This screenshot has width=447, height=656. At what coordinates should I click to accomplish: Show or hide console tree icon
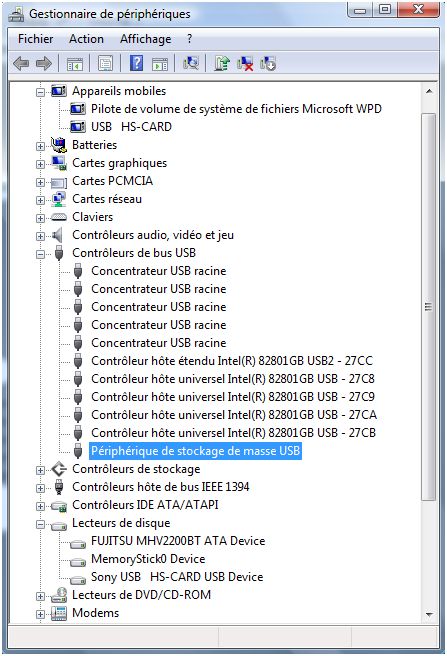click(x=75, y=64)
